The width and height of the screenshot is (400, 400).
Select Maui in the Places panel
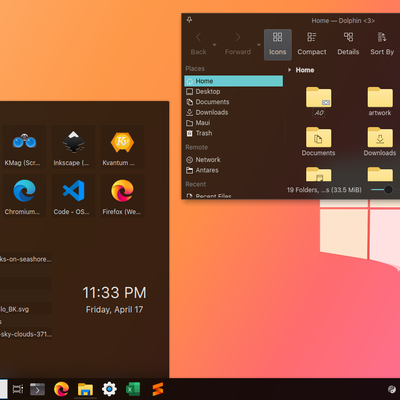(x=233, y=123)
